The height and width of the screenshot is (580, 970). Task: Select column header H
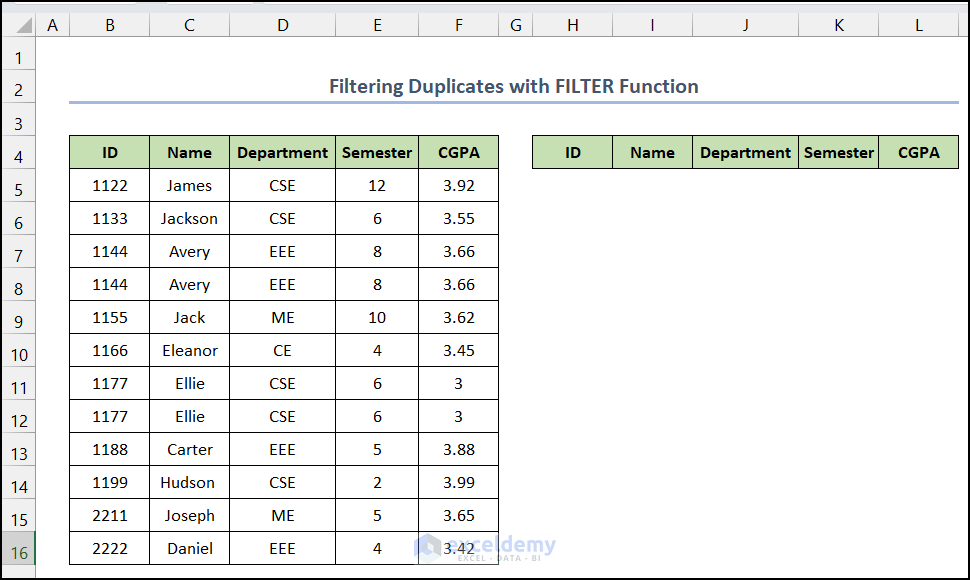[x=572, y=24]
